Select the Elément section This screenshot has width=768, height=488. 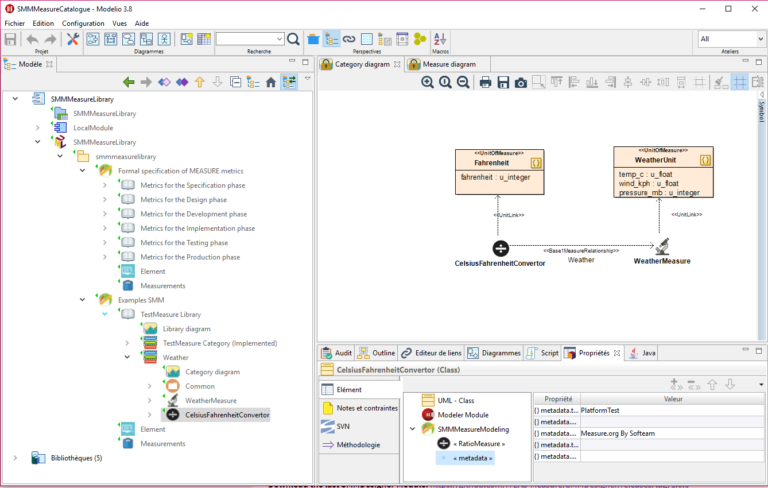[360, 390]
